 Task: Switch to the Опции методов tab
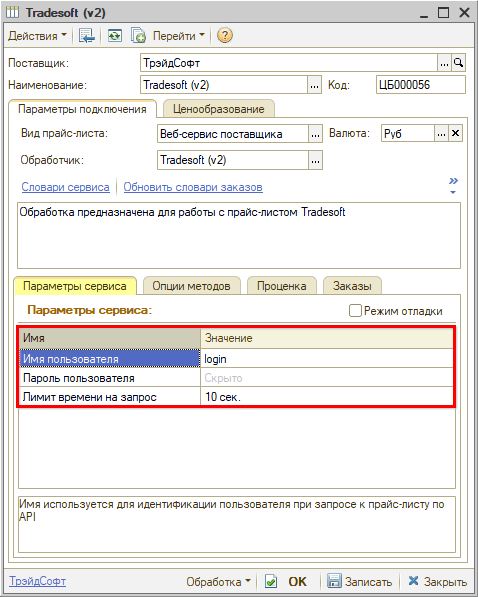[x=192, y=286]
